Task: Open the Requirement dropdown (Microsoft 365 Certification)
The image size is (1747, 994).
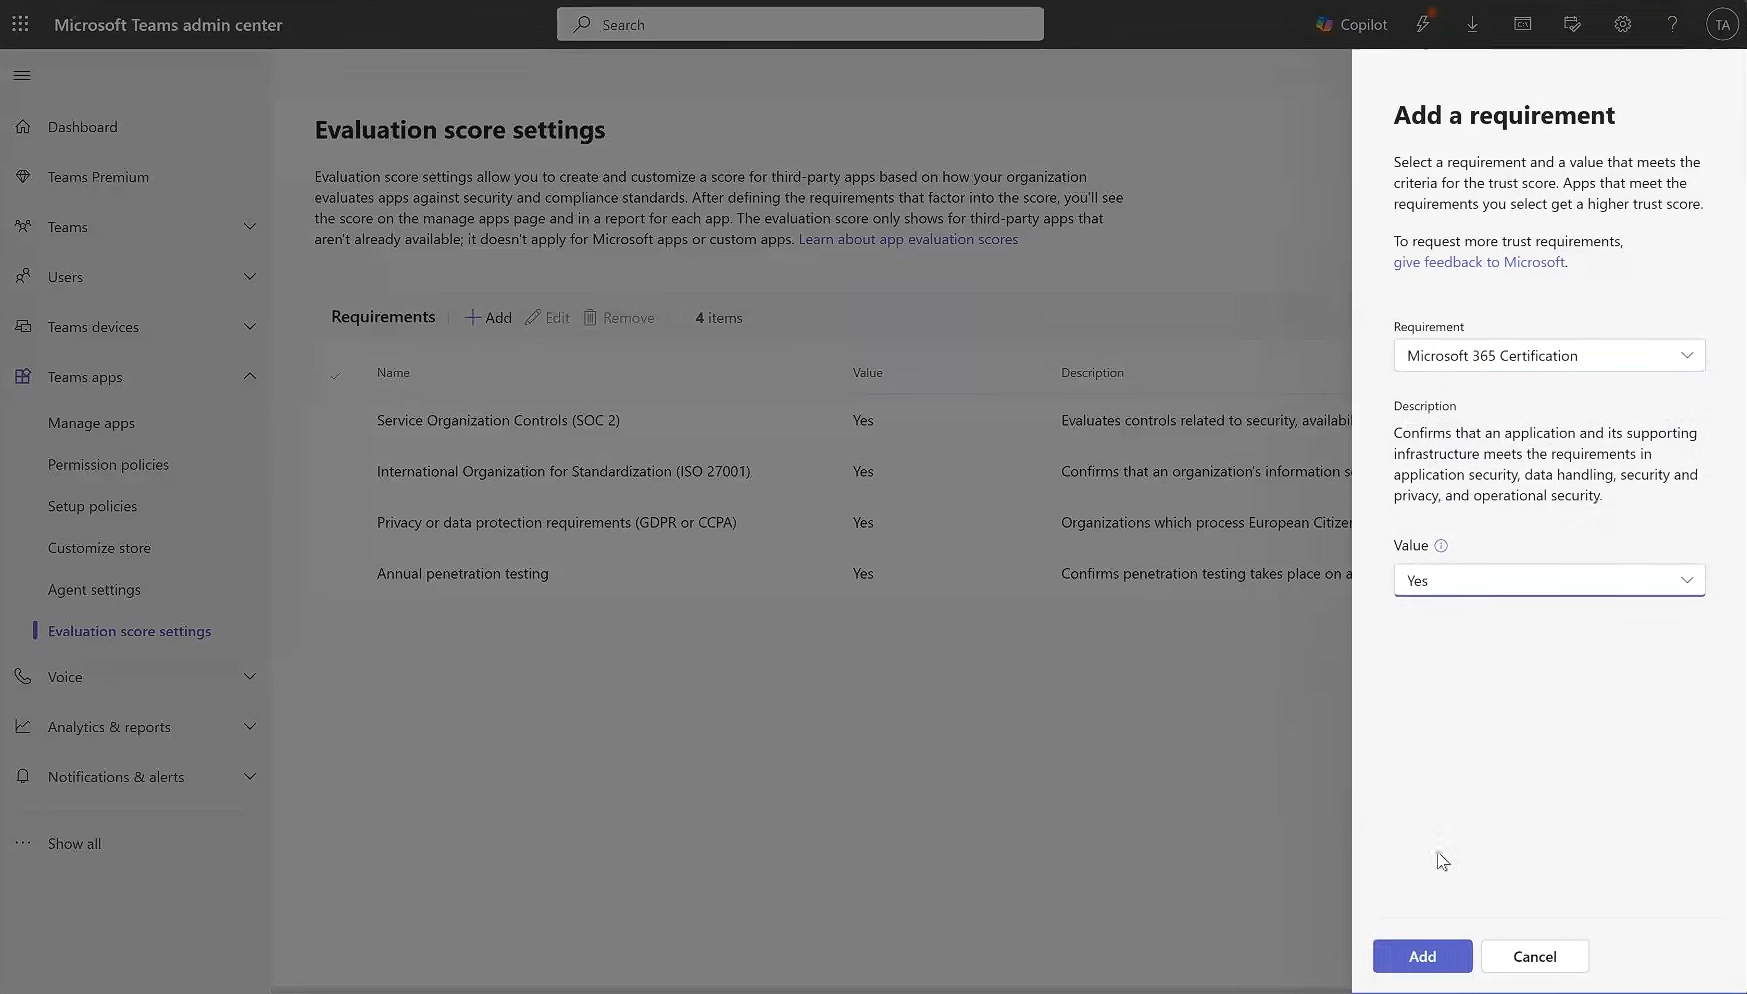Action: click(x=1549, y=355)
